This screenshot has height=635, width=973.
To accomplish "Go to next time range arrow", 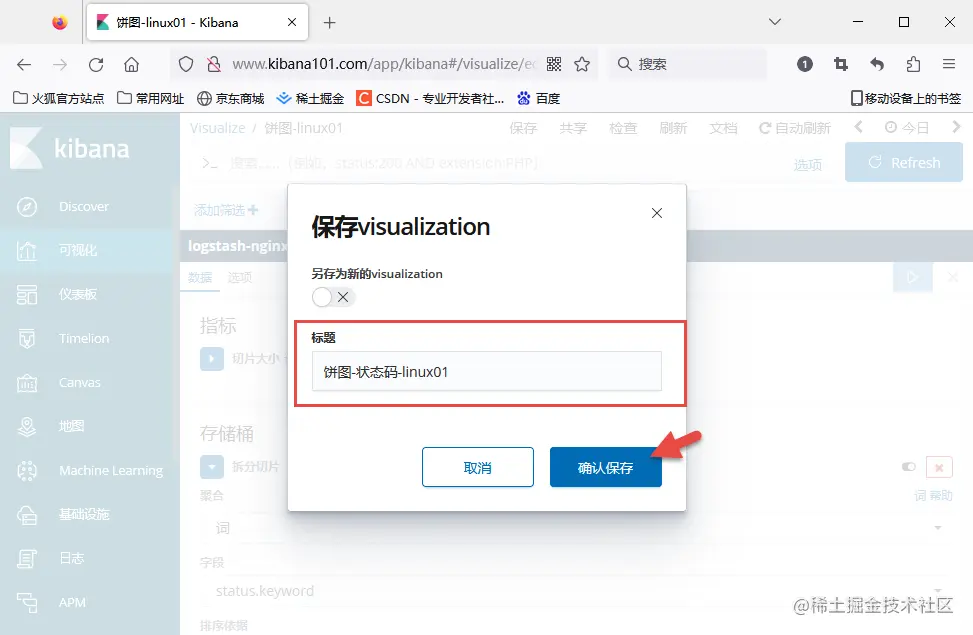I will 956,127.
